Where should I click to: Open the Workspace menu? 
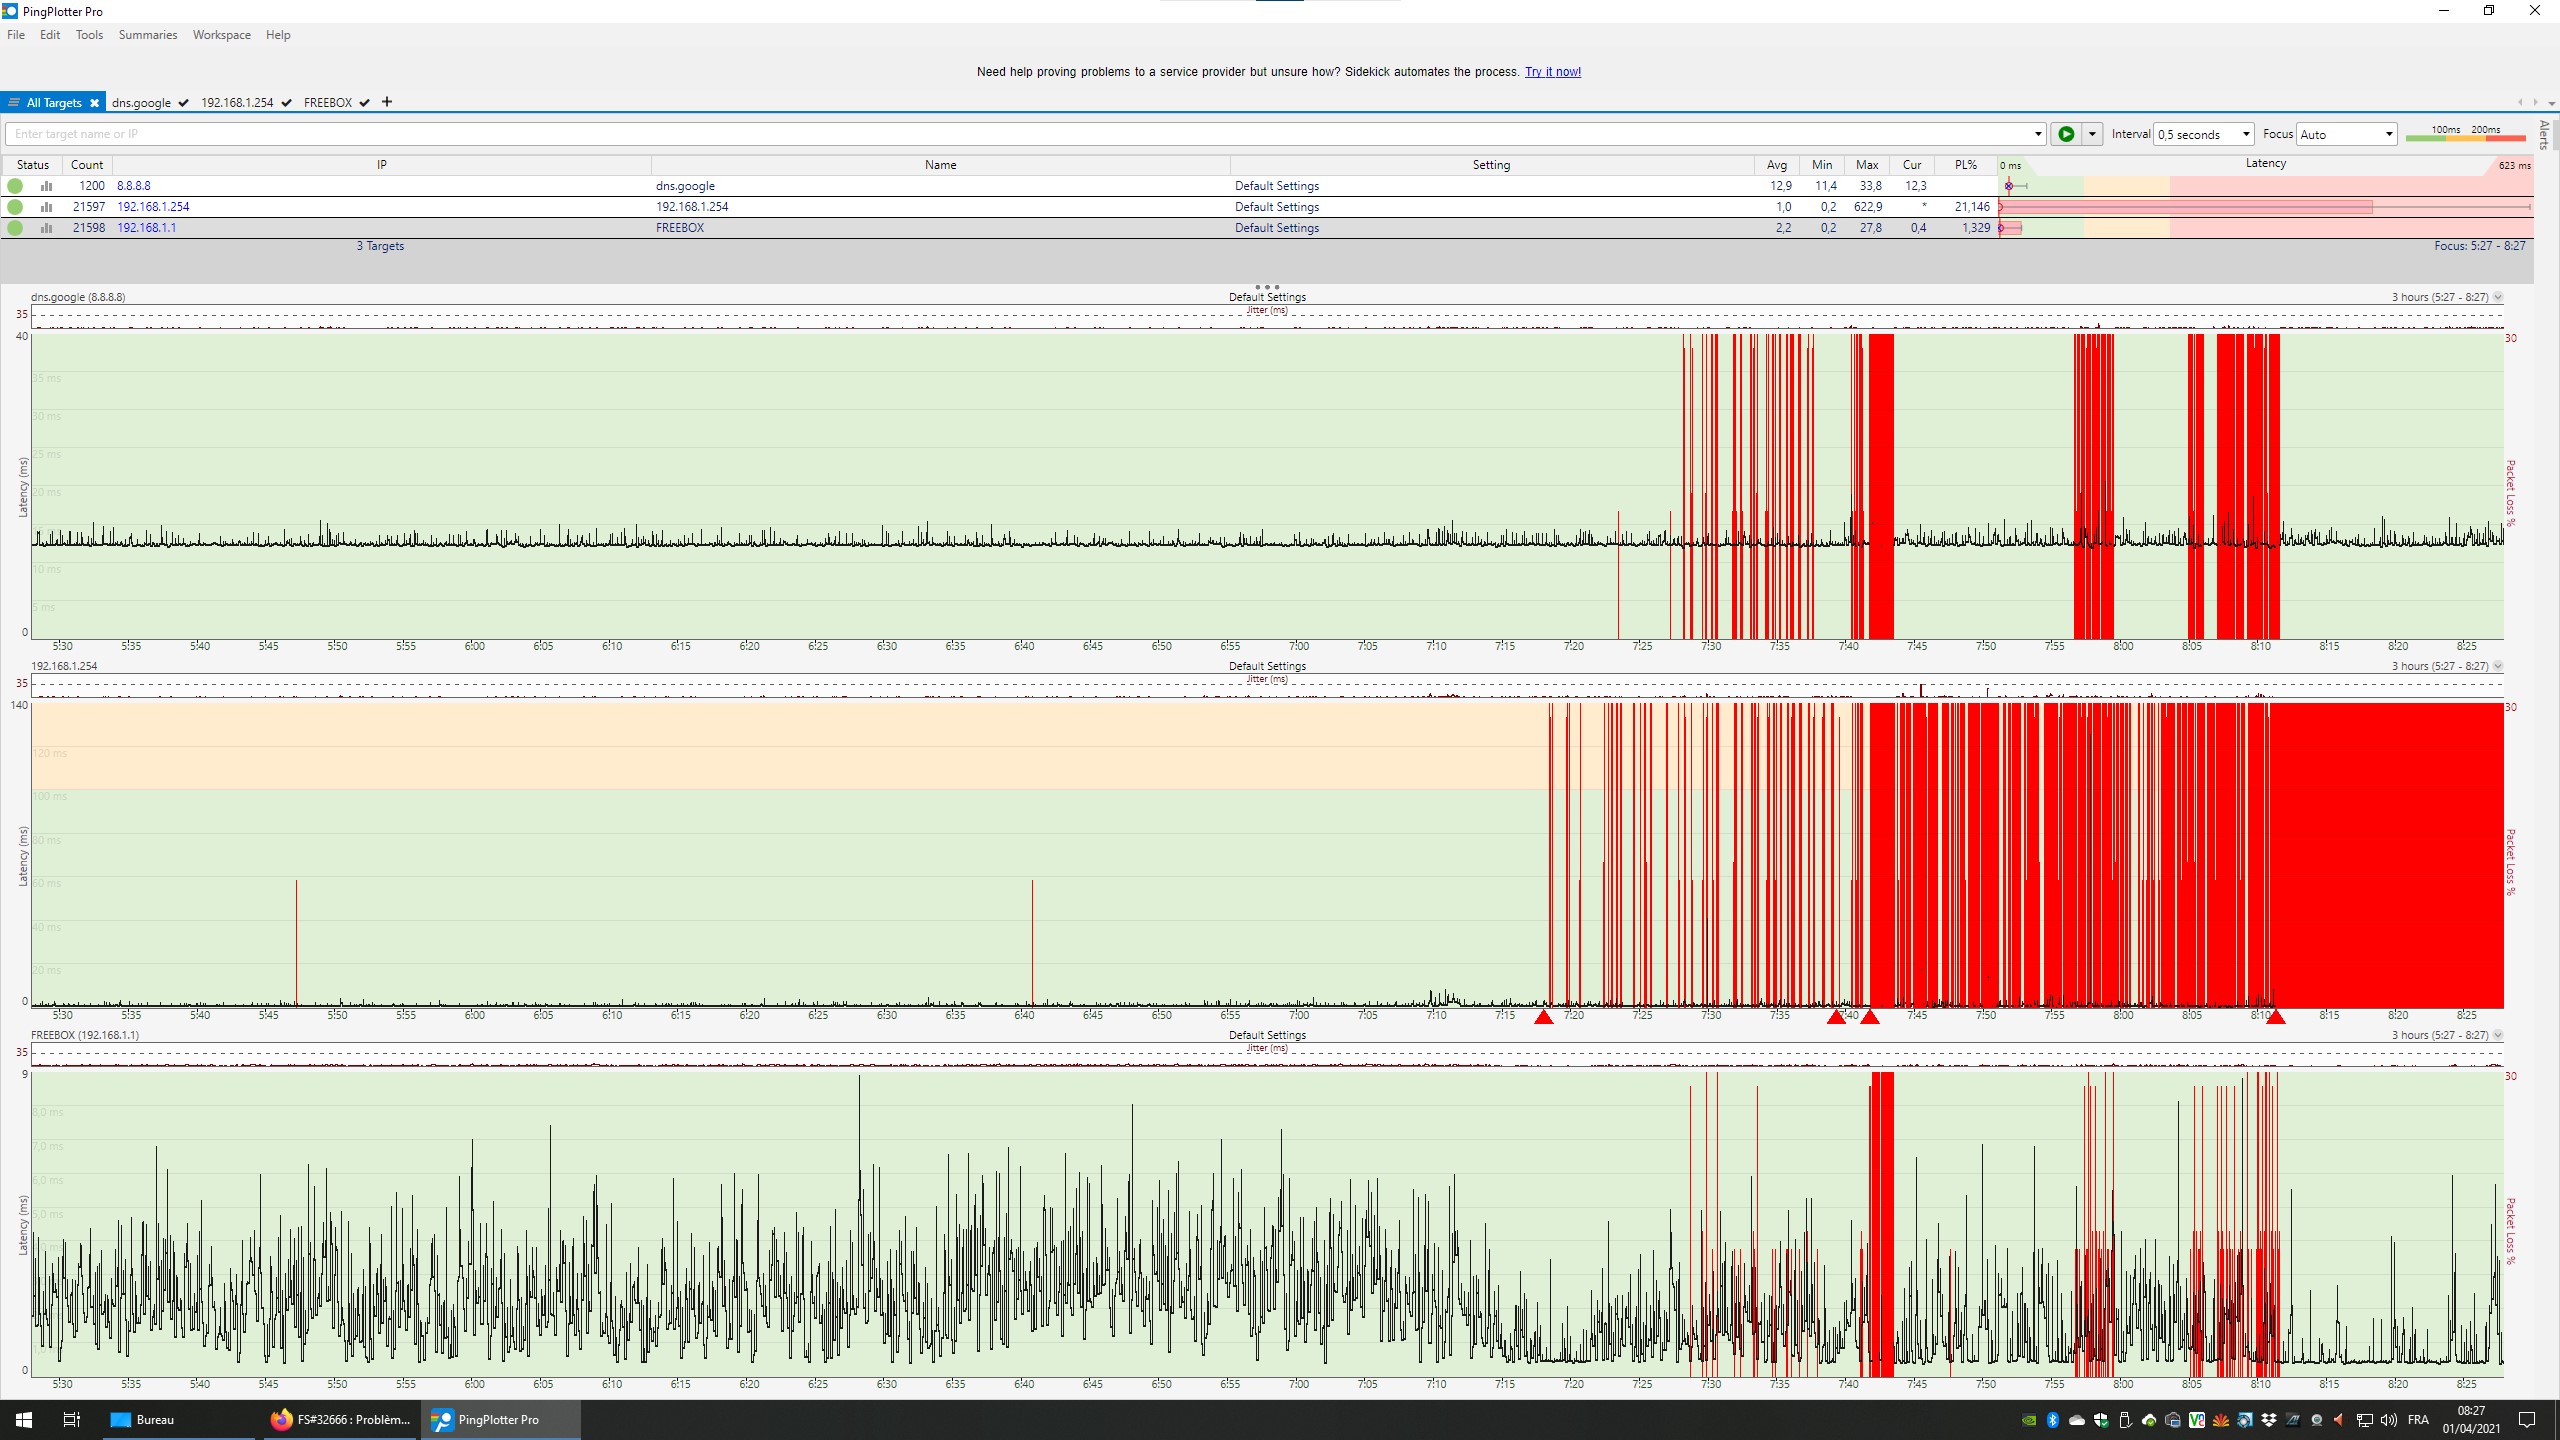coord(221,35)
